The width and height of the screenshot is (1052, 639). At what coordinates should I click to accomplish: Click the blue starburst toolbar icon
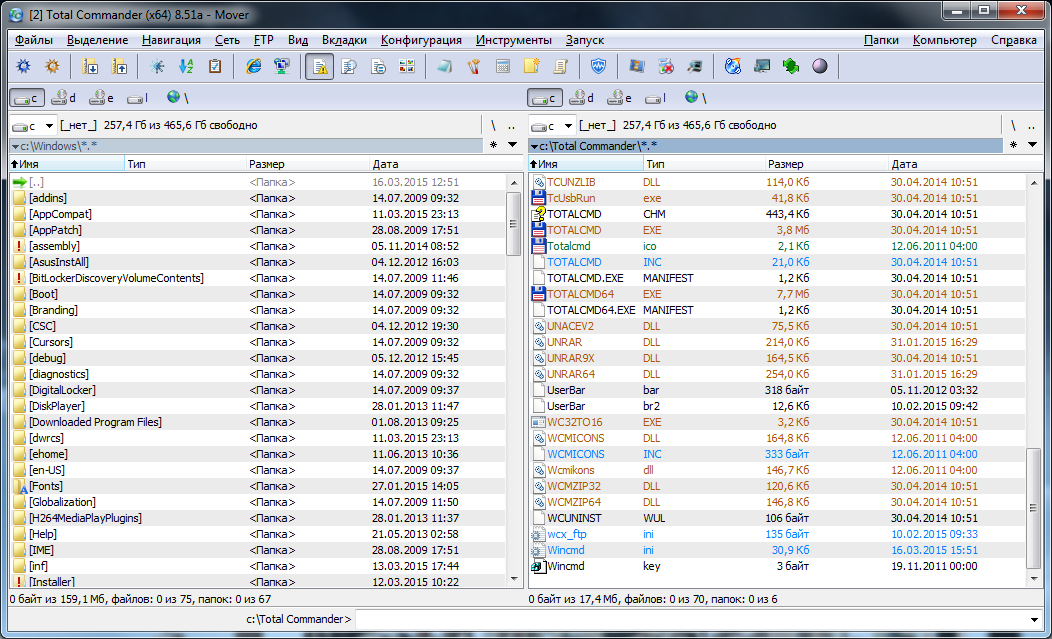coord(157,66)
